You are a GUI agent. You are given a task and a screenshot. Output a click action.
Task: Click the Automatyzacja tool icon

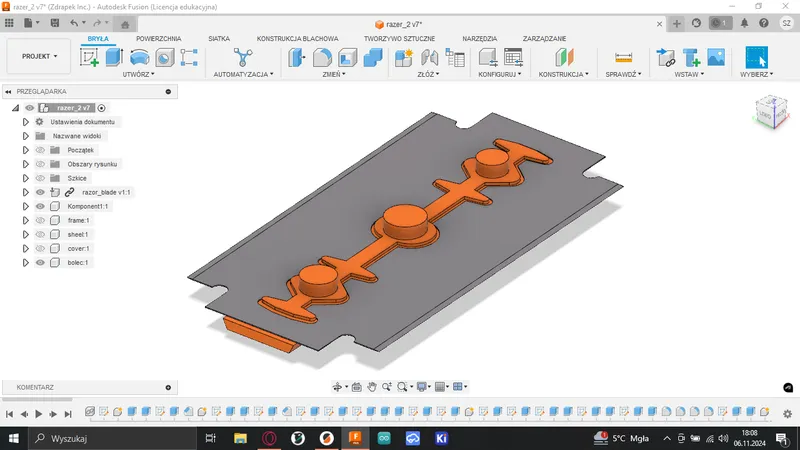(242, 58)
